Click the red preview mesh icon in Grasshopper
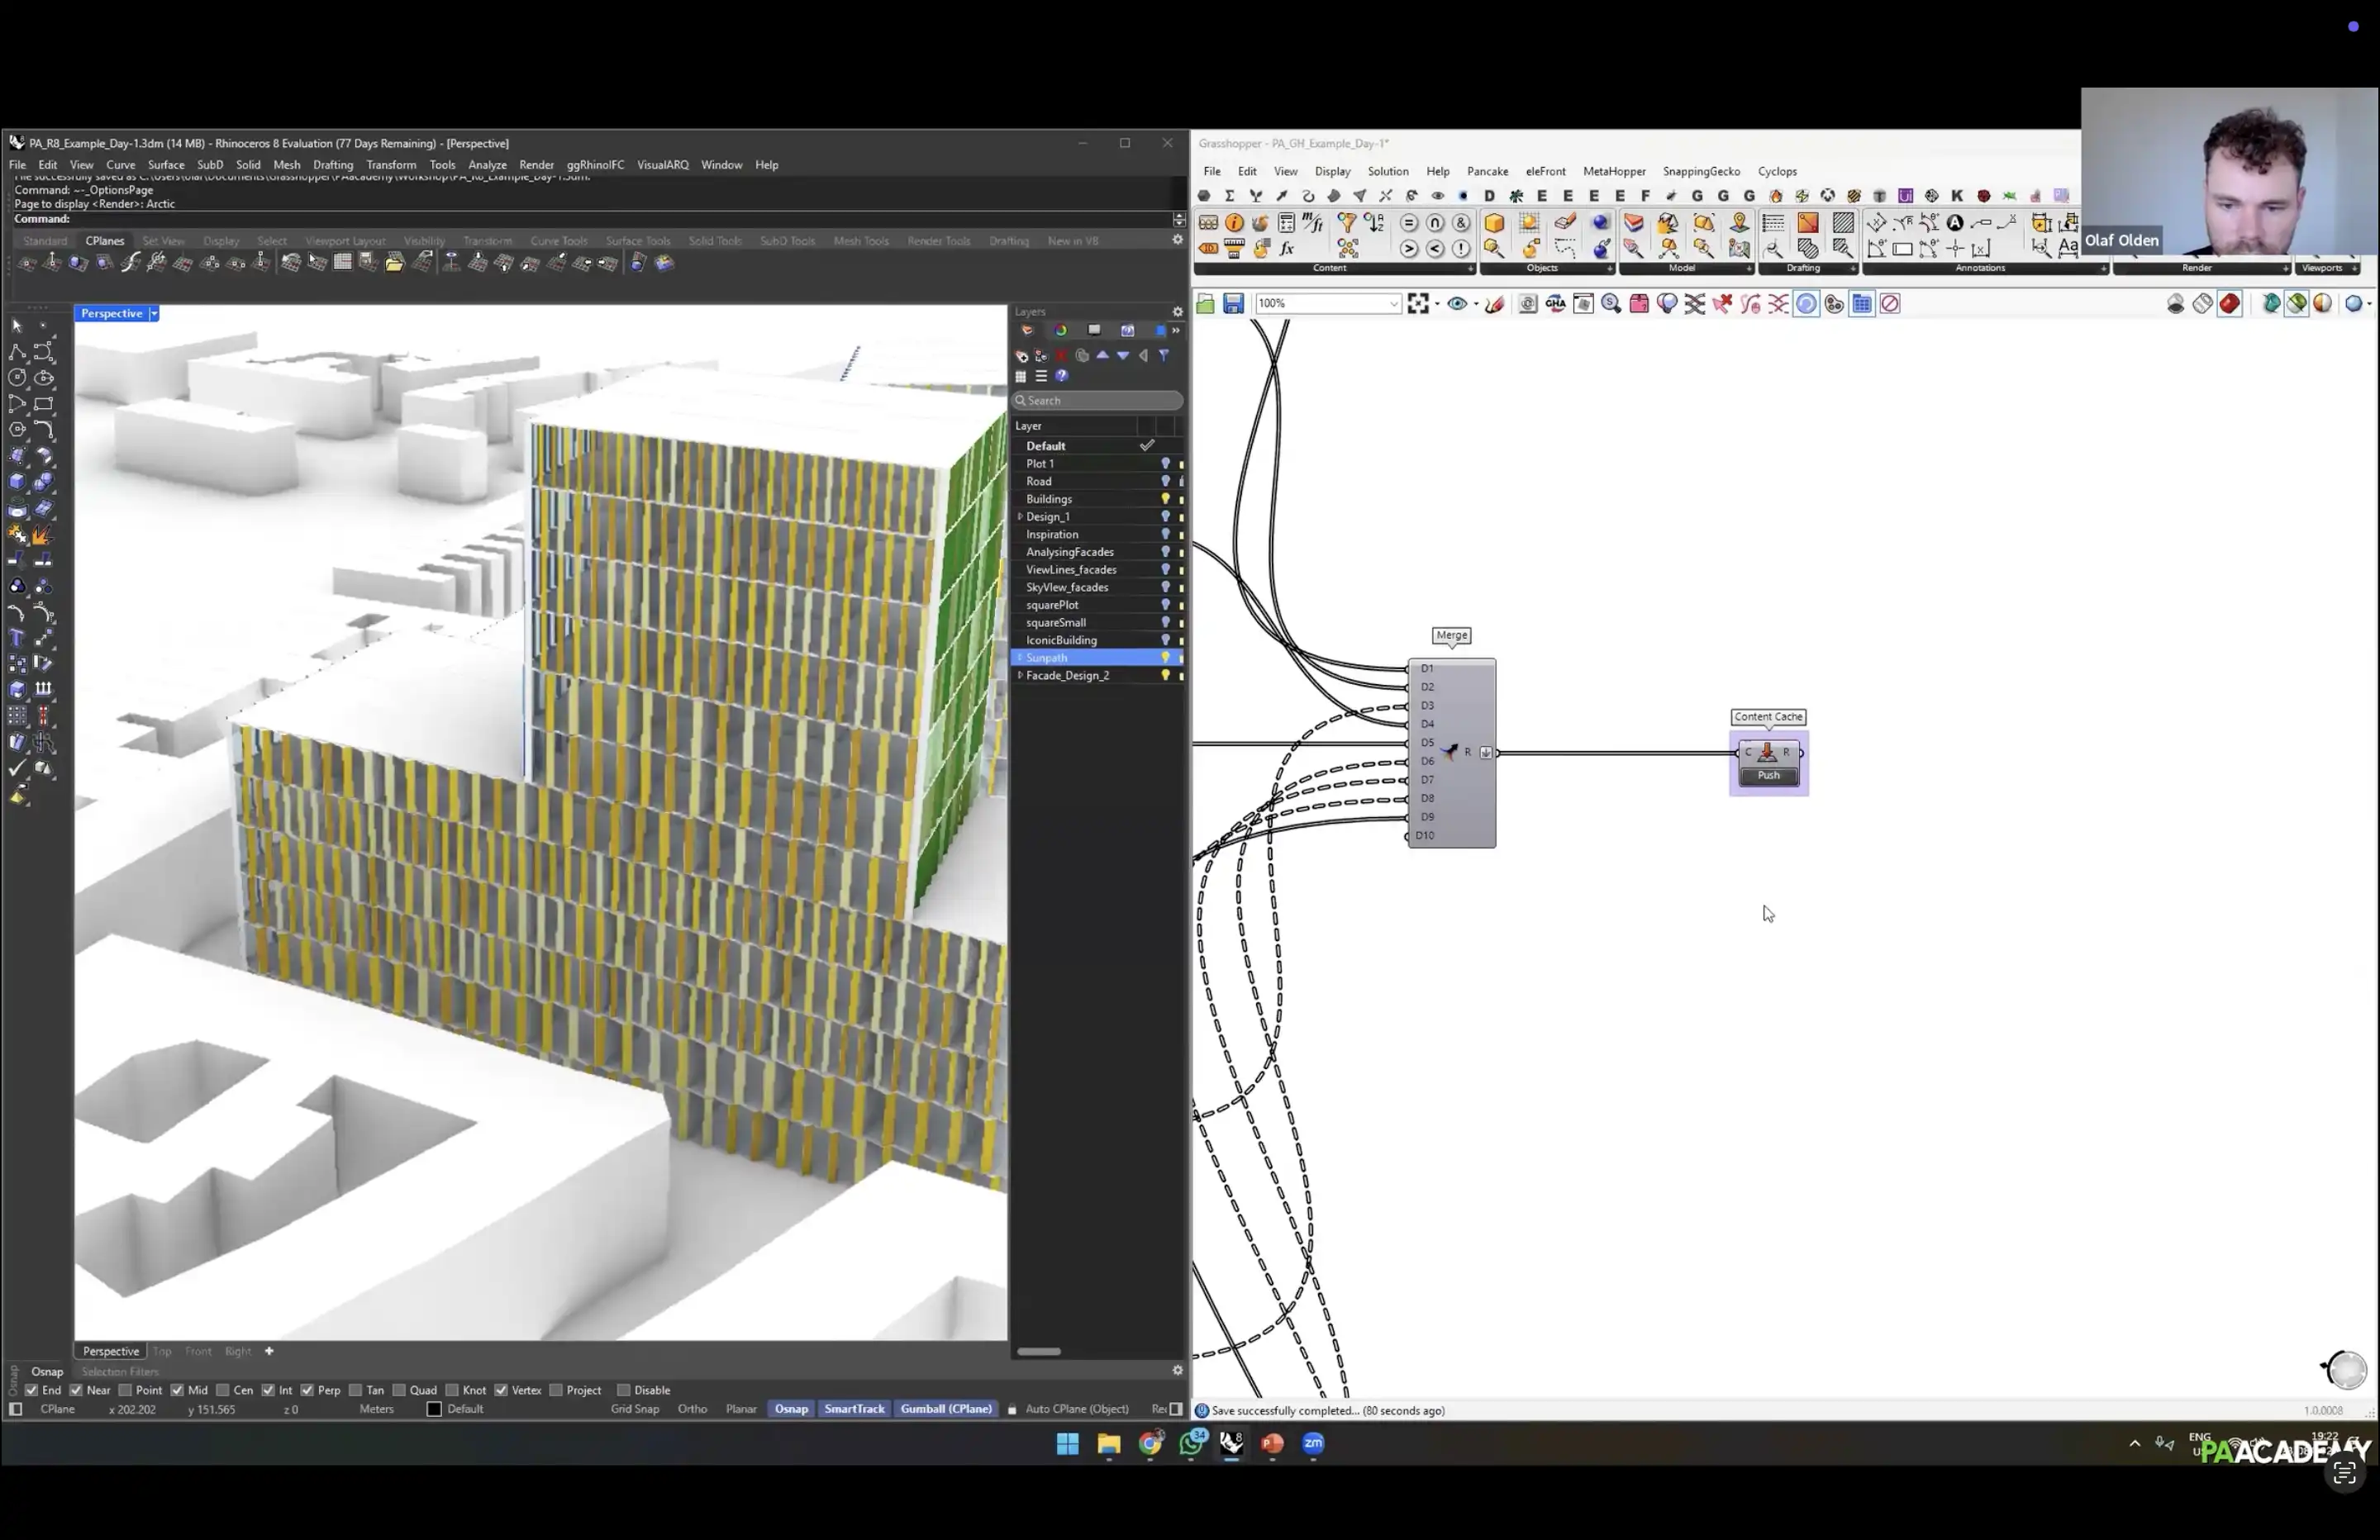Image resolution: width=2380 pixels, height=1540 pixels. [x=2230, y=304]
